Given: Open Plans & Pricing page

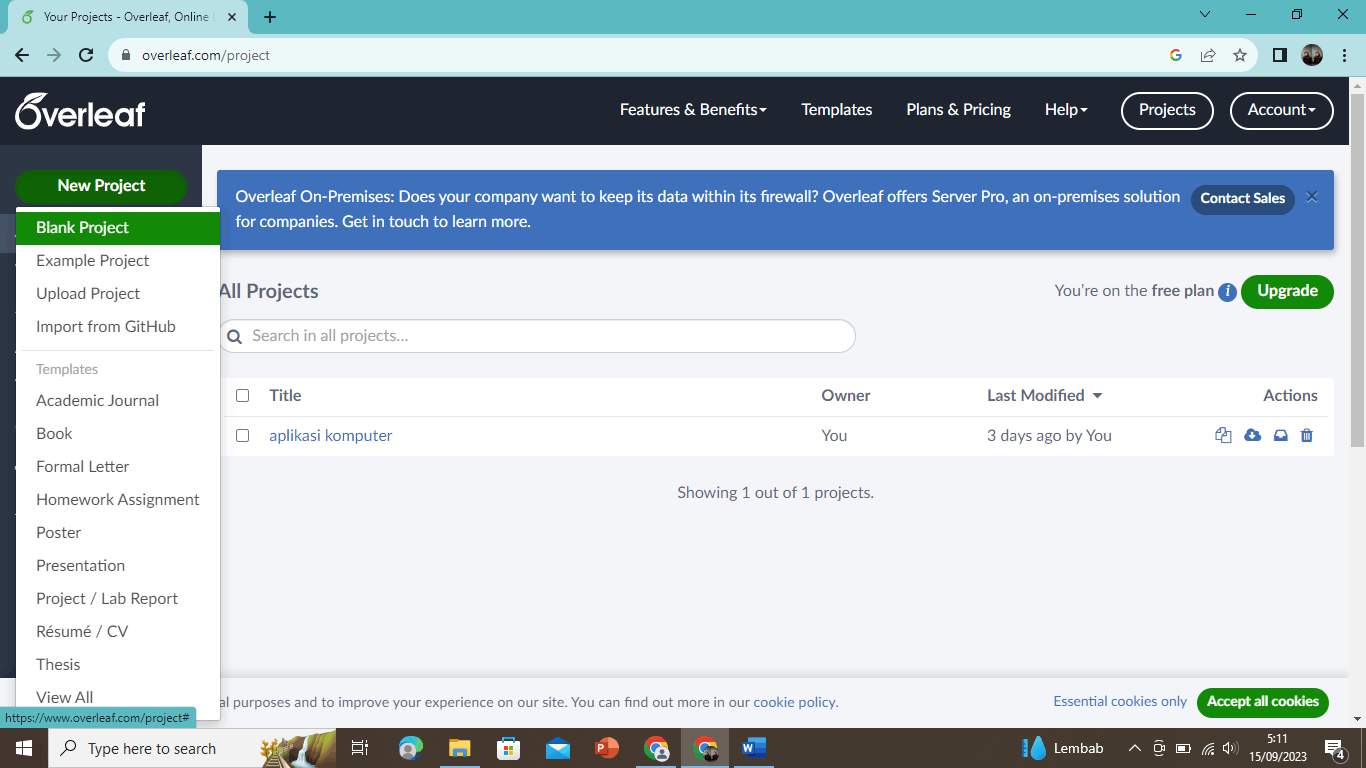Looking at the screenshot, I should pos(958,110).
